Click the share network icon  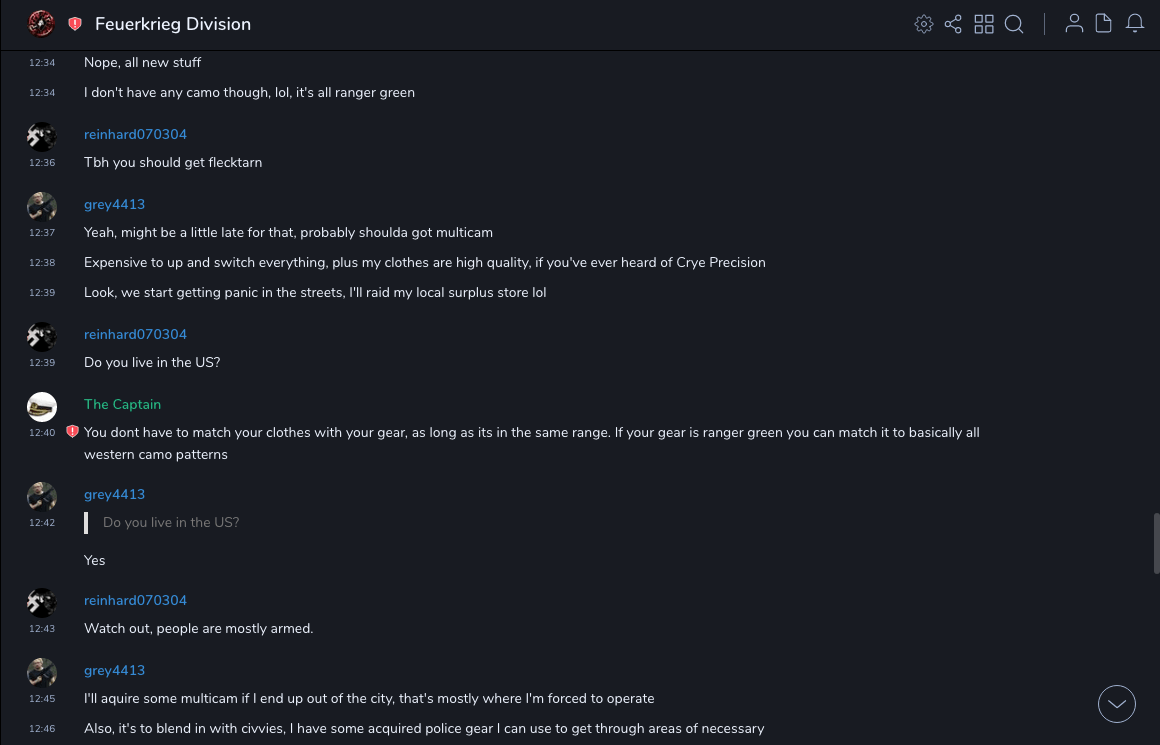click(x=953, y=24)
